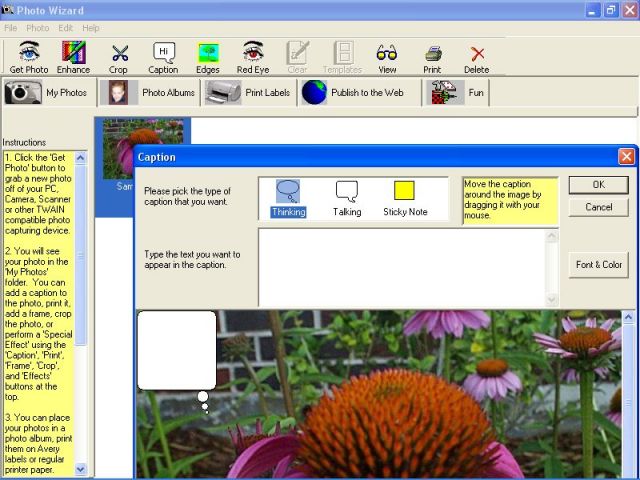Screen dimensions: 640x480
Task: Open the File menu
Action: tap(11, 28)
